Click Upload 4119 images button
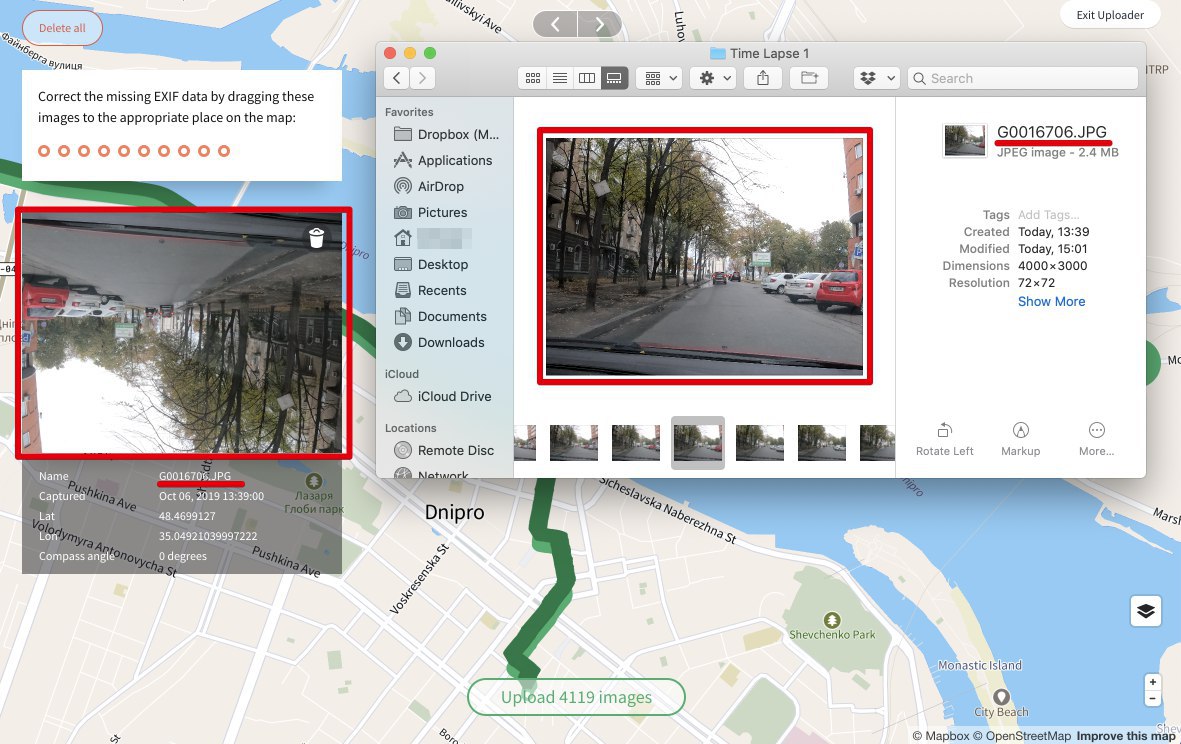This screenshot has width=1181, height=744. [x=576, y=697]
